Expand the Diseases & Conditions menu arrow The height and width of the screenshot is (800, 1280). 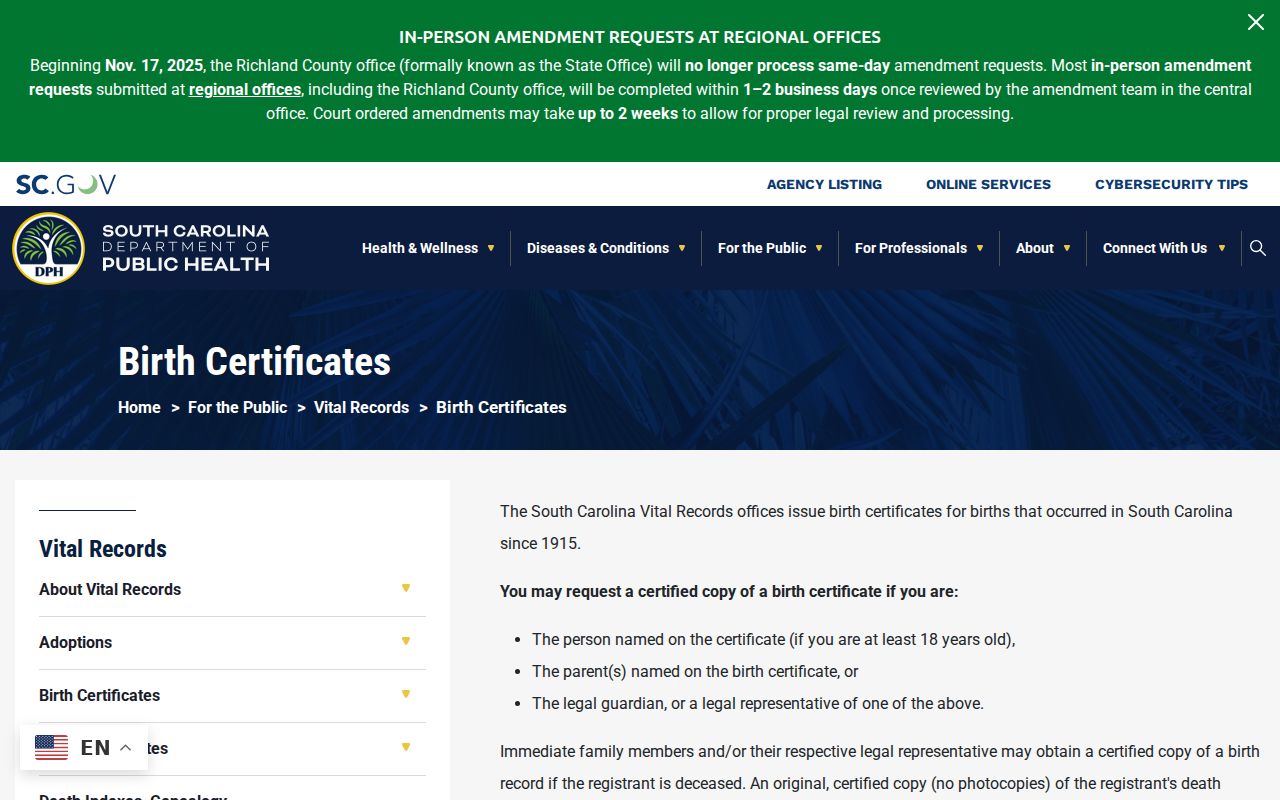click(x=682, y=248)
